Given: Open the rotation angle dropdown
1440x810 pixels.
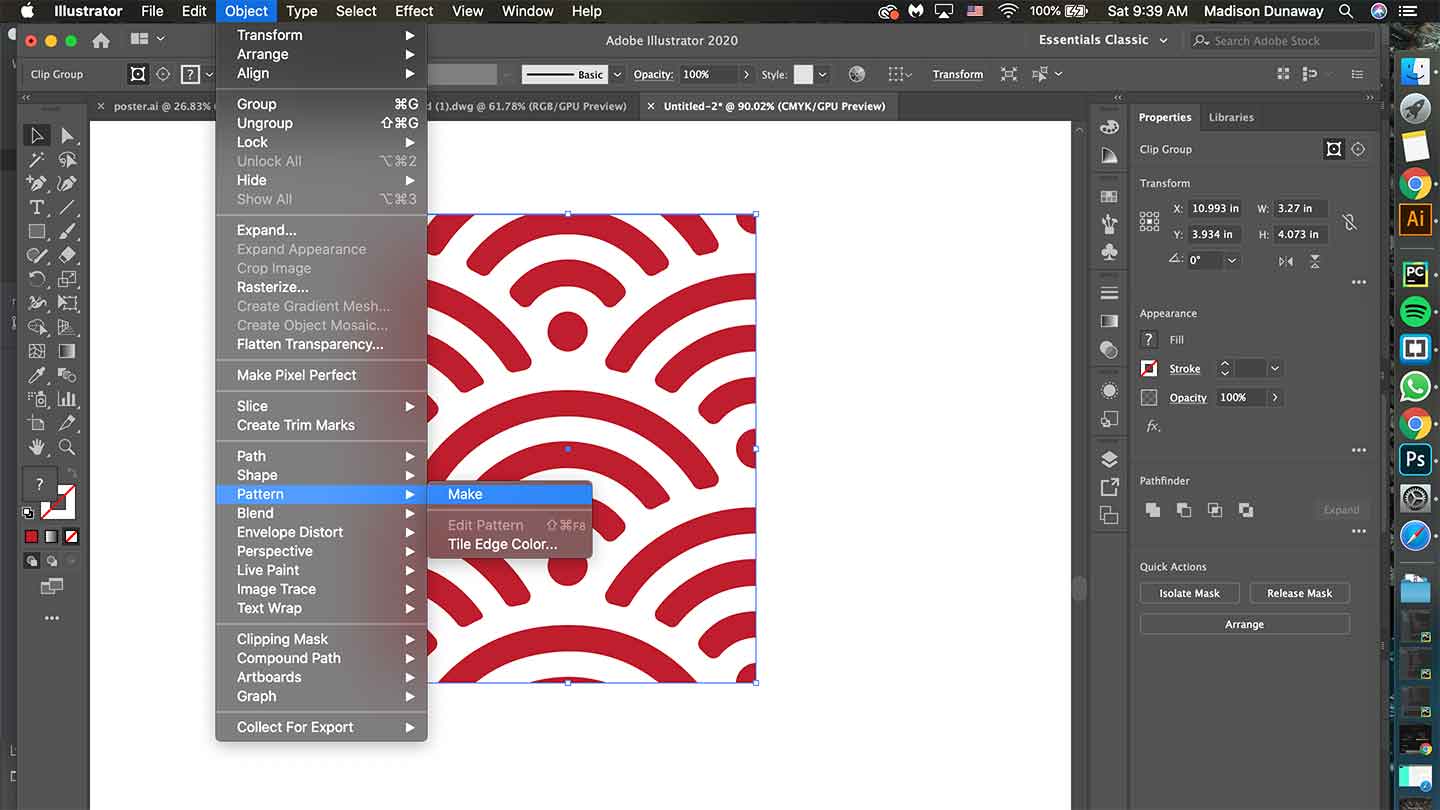Looking at the screenshot, I should coord(1232,260).
